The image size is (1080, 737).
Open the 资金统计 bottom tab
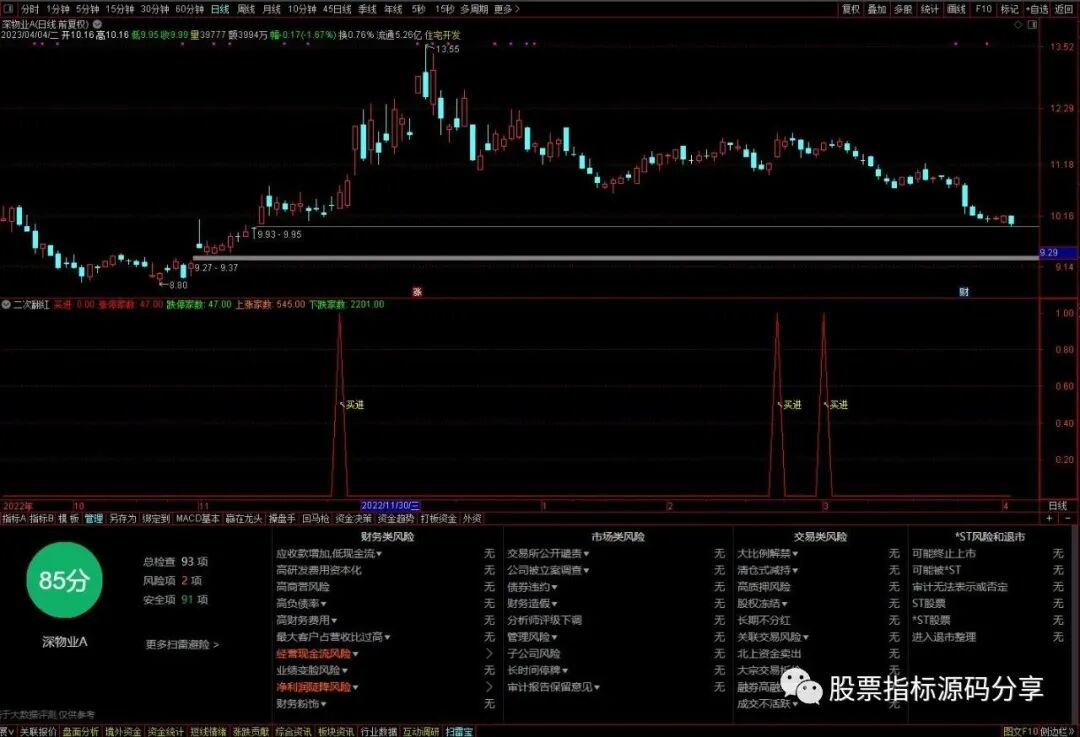pos(166,731)
